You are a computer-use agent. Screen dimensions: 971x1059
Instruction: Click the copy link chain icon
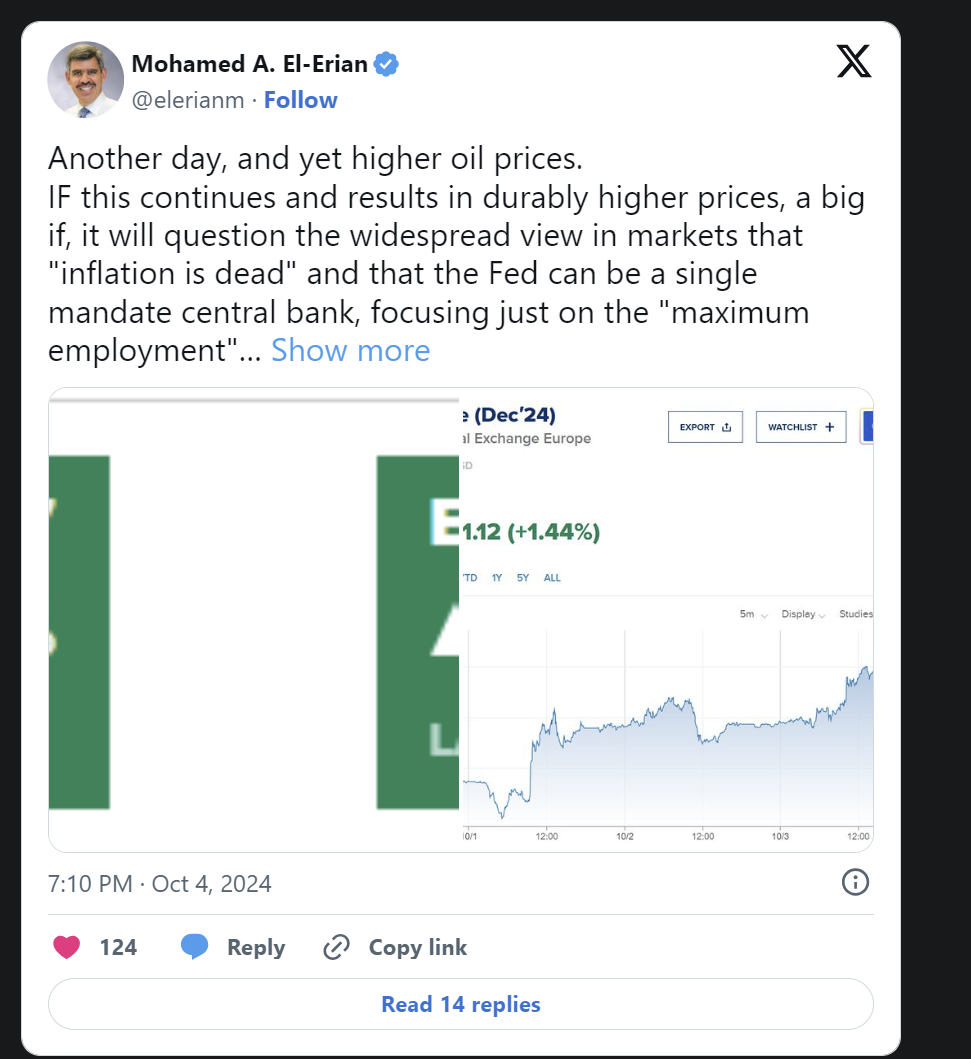click(x=336, y=947)
